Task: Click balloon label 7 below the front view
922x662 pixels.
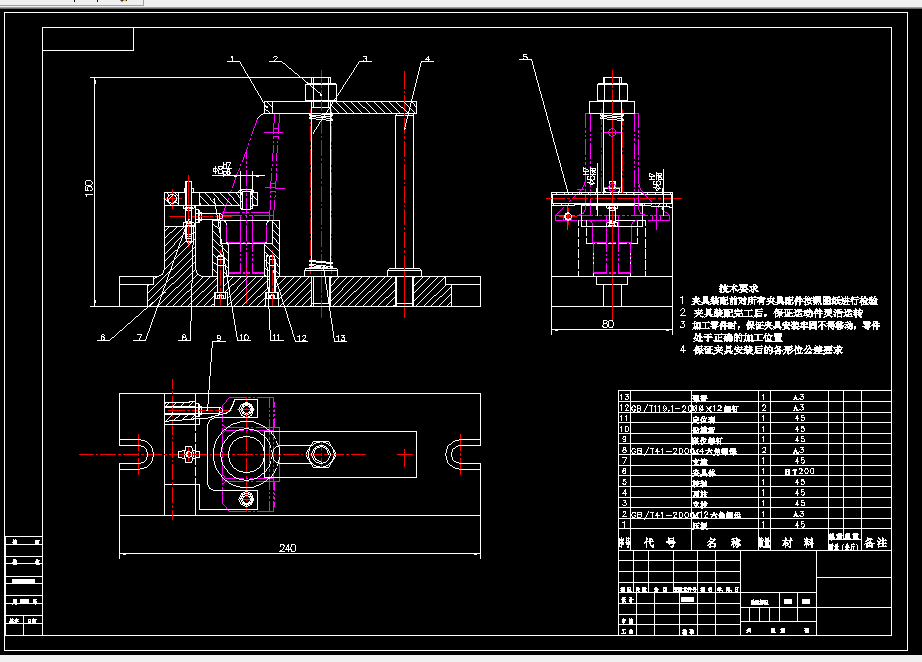Action: coord(140,337)
